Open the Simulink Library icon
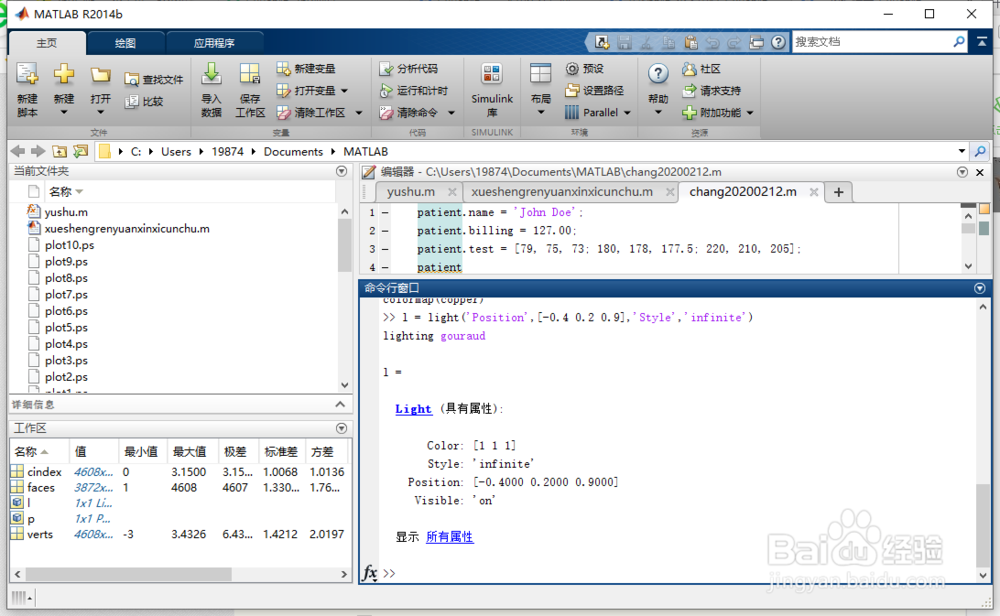The width and height of the screenshot is (1000, 616). [492, 75]
